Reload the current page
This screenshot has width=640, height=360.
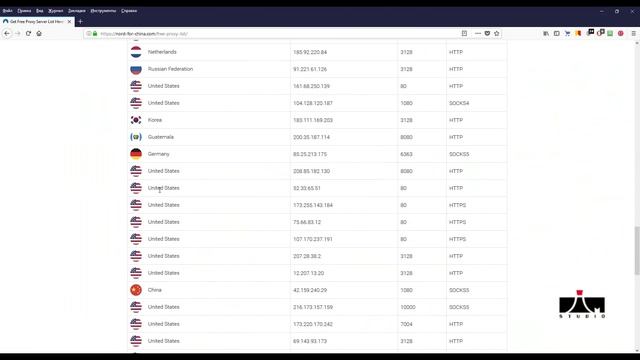(x=28, y=33)
